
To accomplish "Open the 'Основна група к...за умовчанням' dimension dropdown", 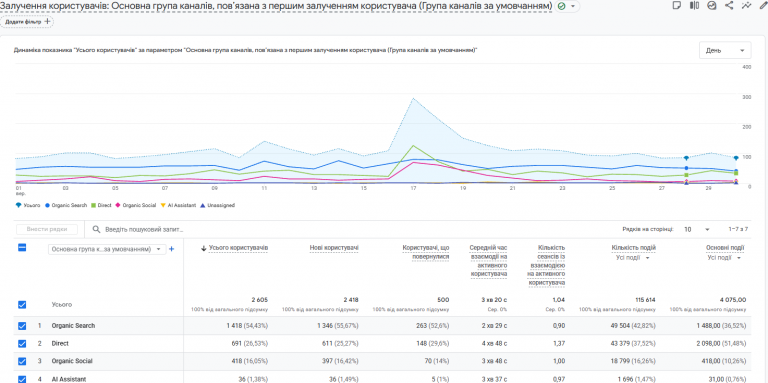I will coord(107,249).
